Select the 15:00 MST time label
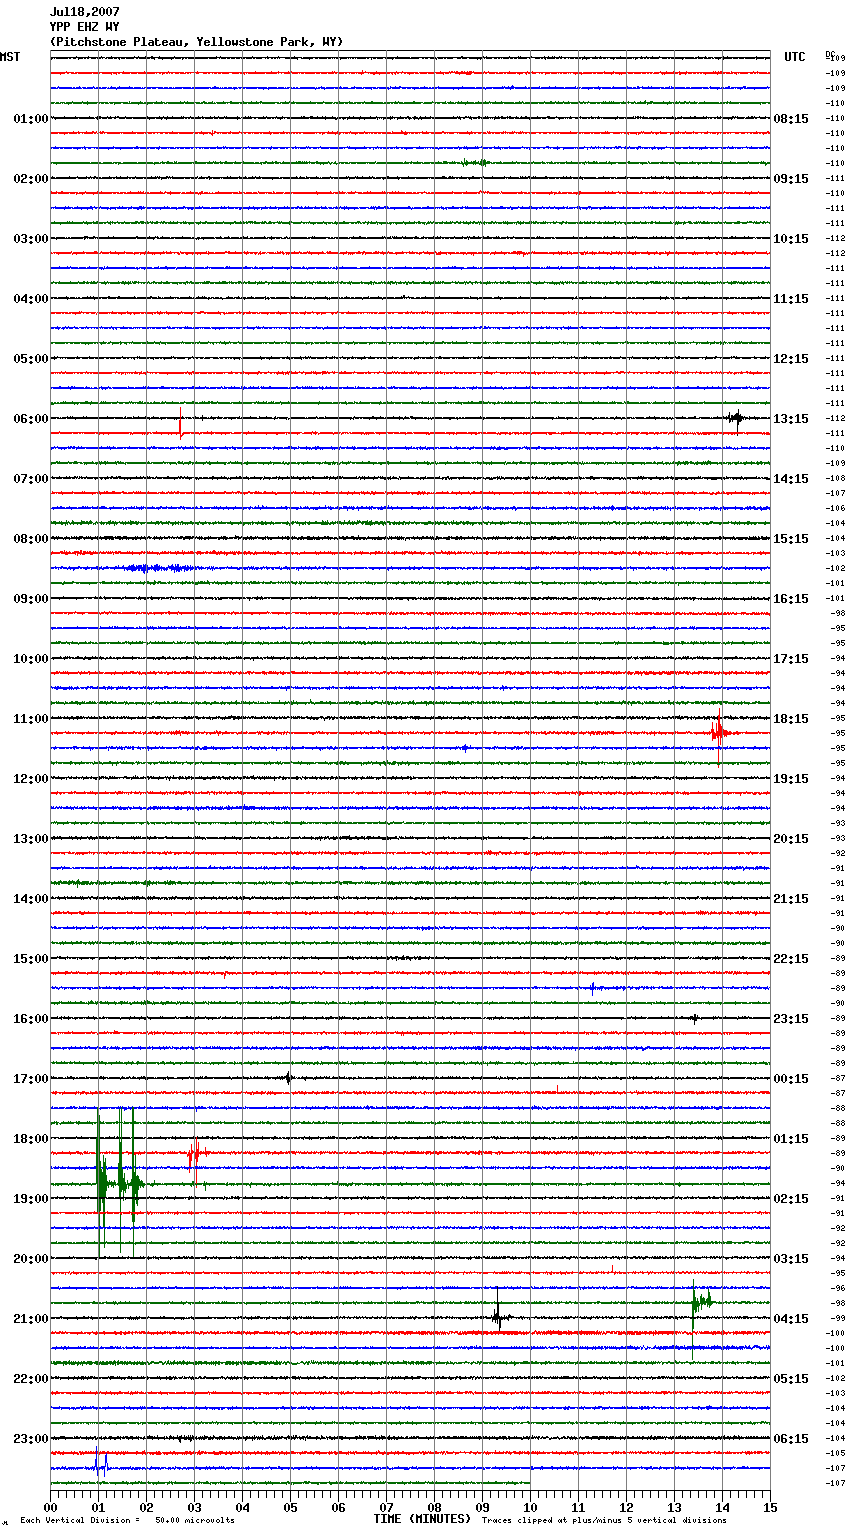The height and width of the screenshot is (1534, 850). 31,959
